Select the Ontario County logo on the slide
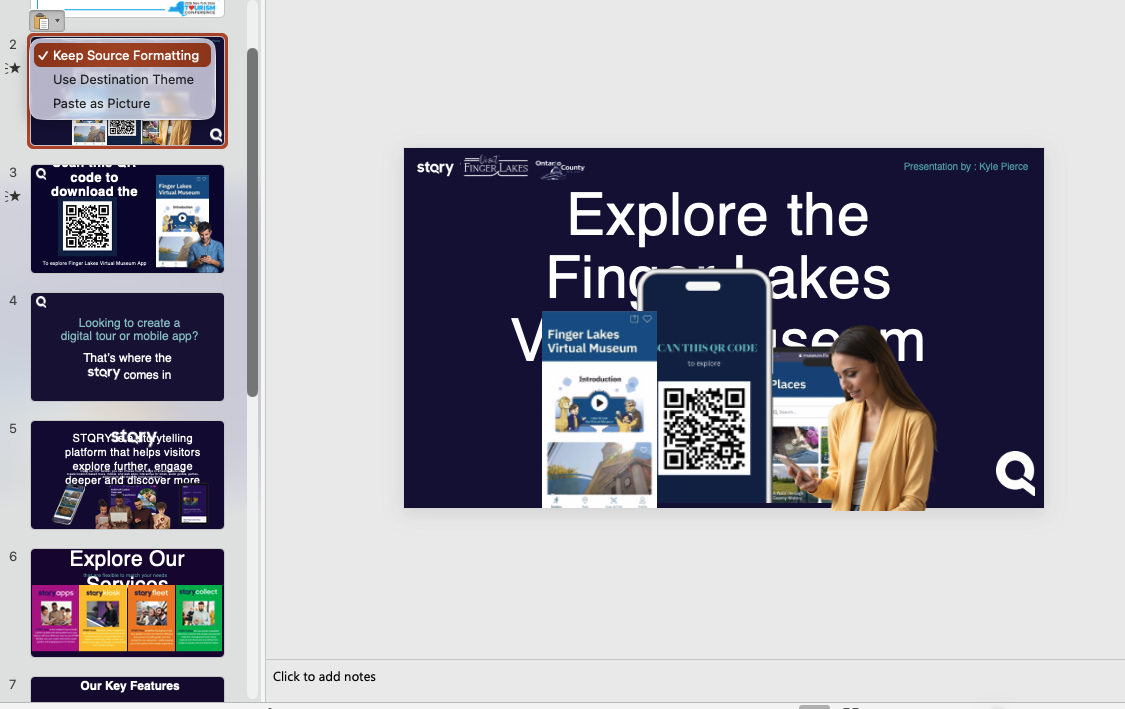1125x709 pixels. tap(560, 169)
